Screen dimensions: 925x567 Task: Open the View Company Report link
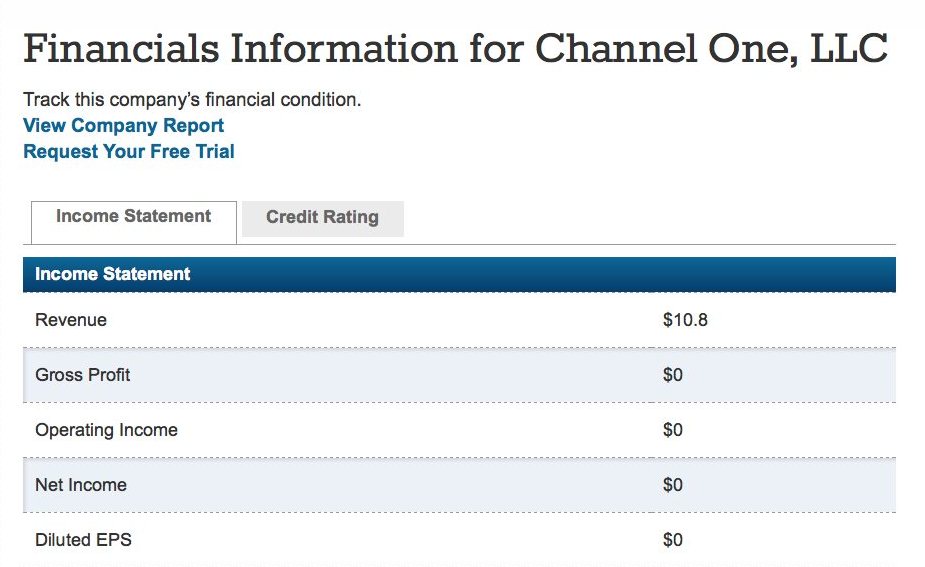tap(123, 126)
